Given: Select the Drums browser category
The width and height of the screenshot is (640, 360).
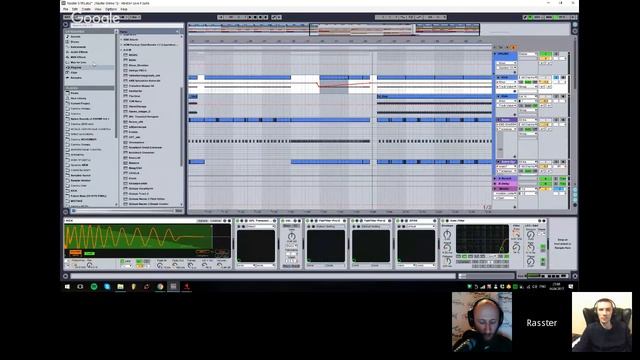Looking at the screenshot, I should pos(76,42).
